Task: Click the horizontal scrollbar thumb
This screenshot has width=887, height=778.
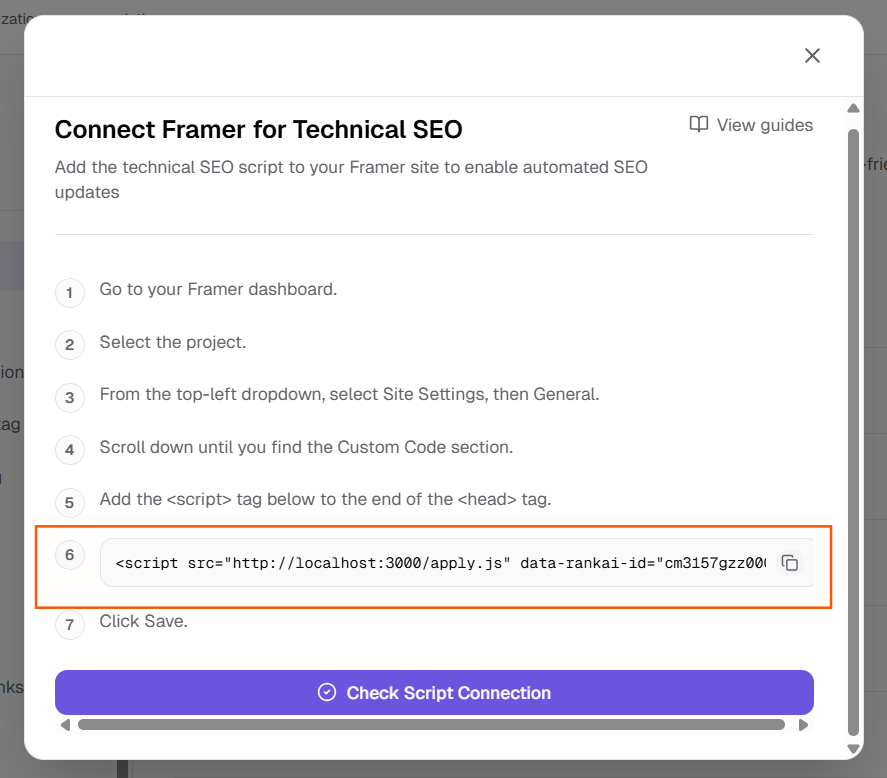Action: point(430,725)
